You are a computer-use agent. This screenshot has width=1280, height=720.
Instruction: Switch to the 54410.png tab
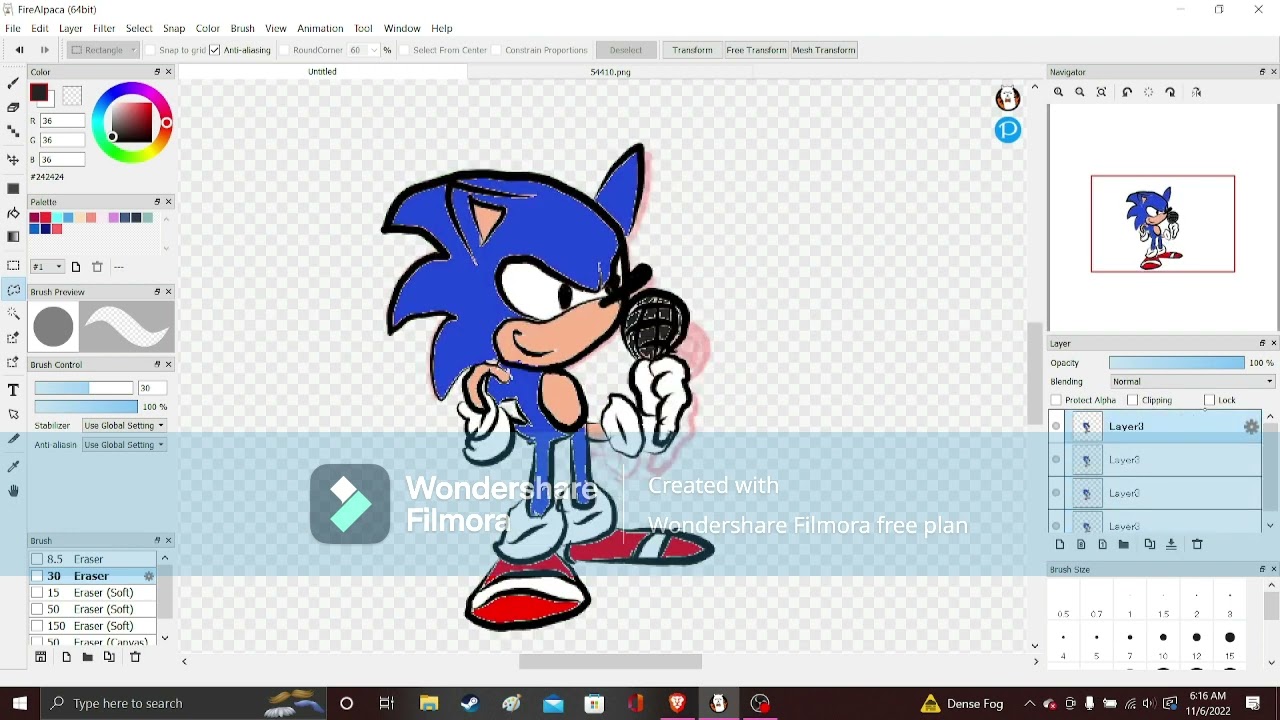(610, 72)
